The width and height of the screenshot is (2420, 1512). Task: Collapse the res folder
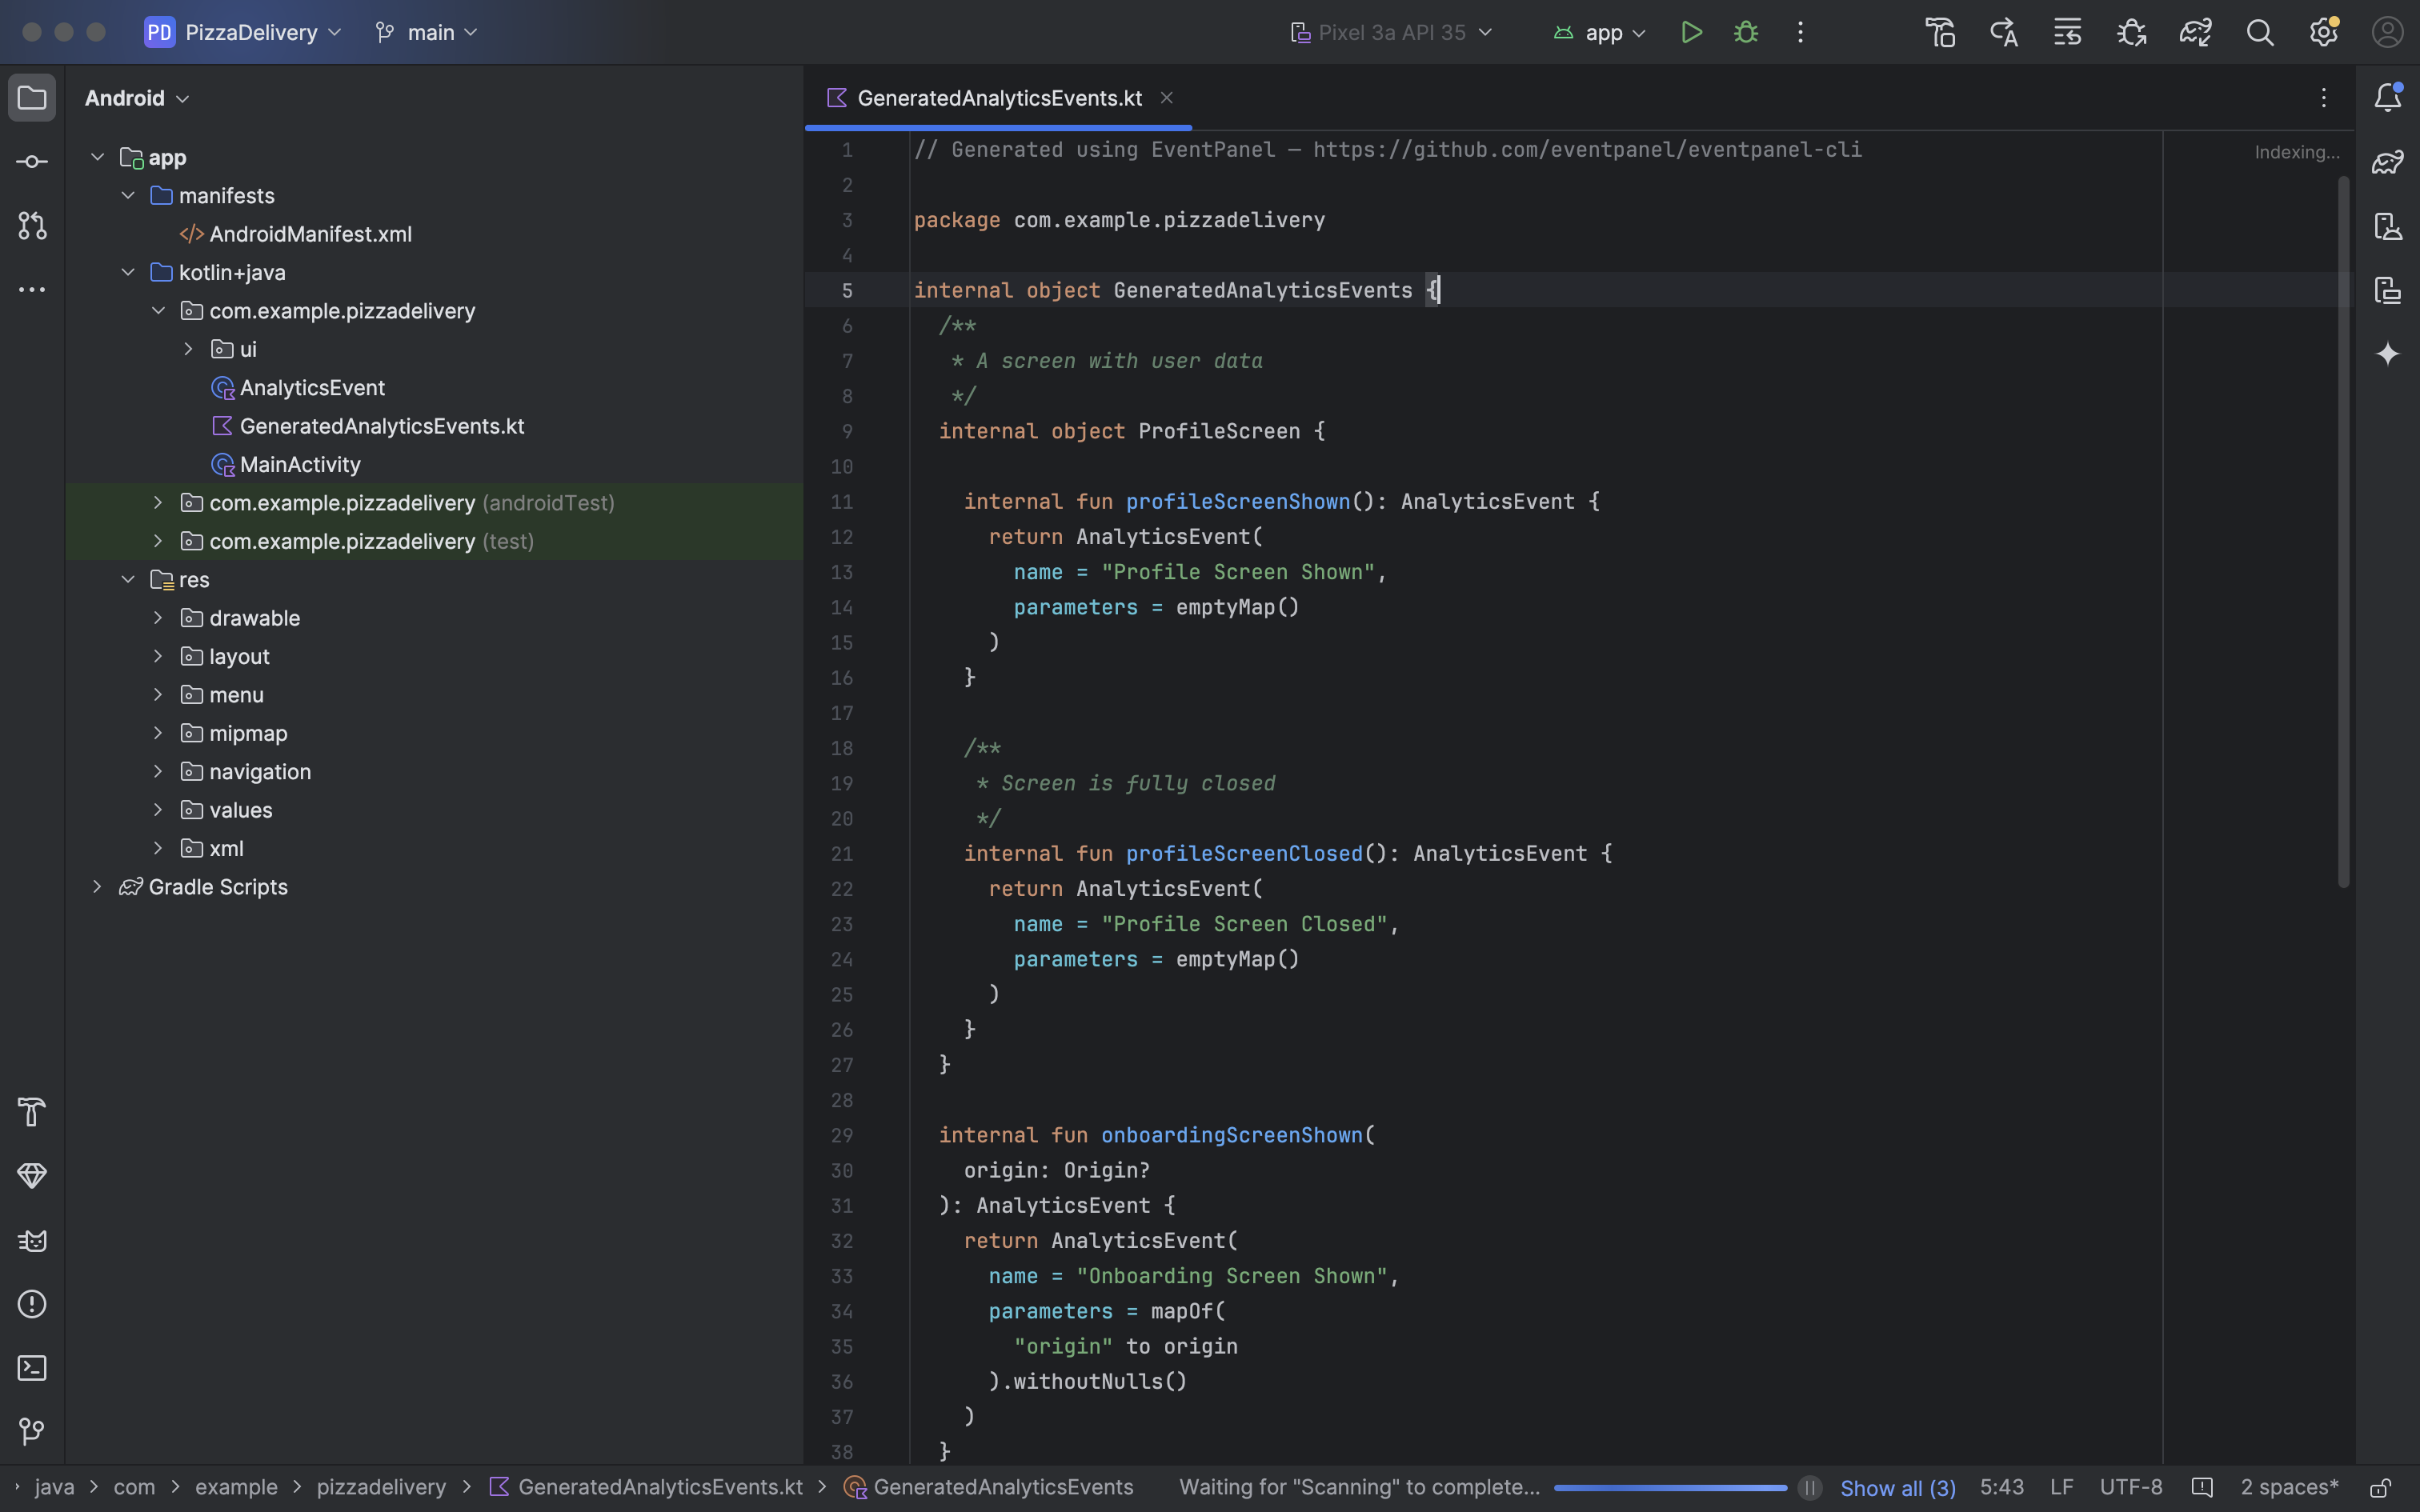click(128, 580)
